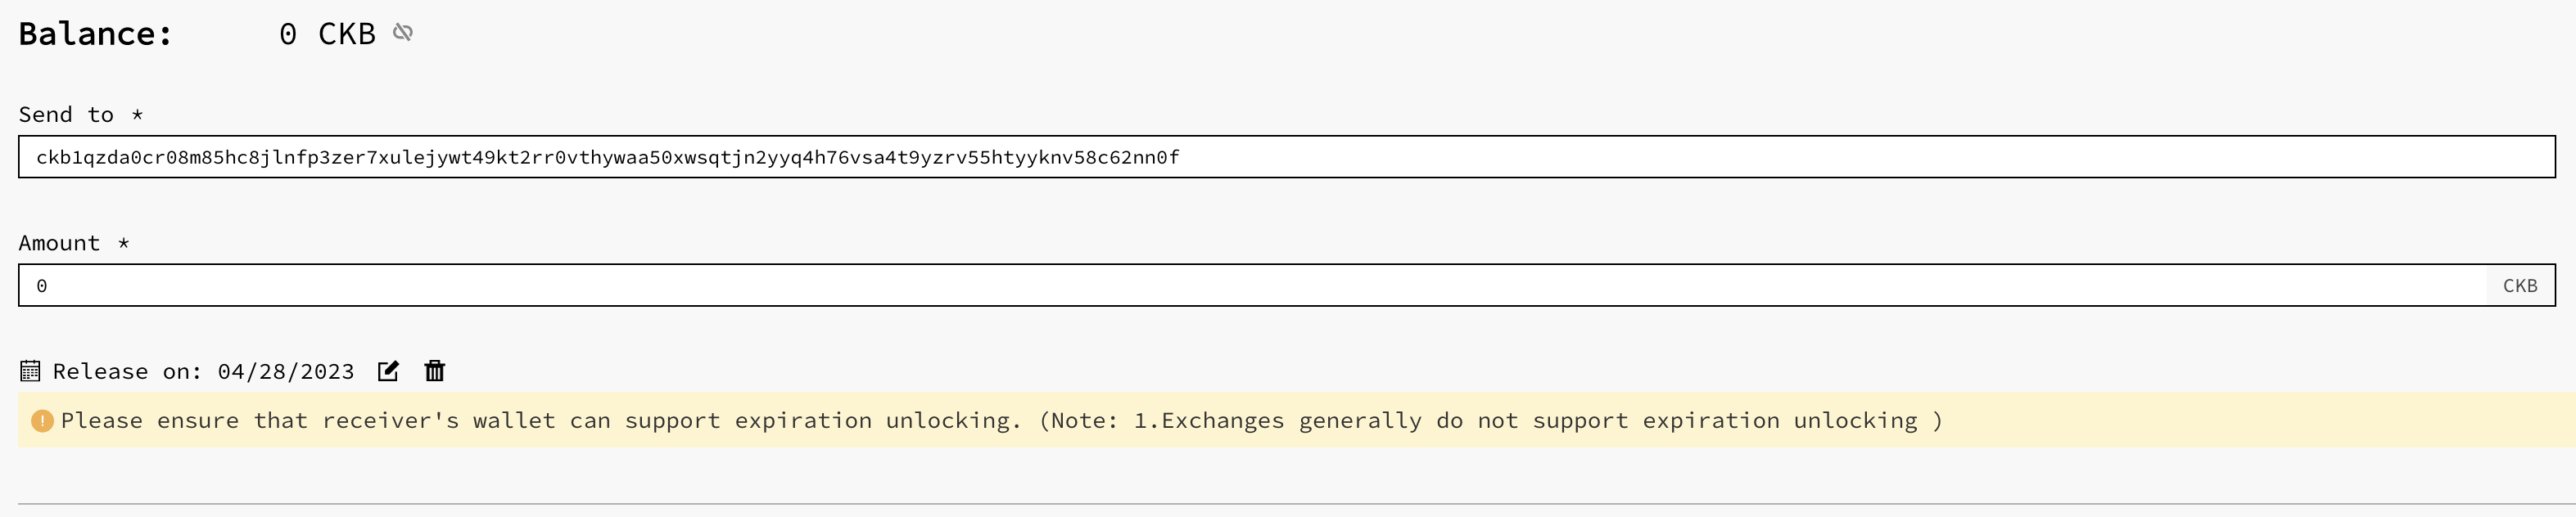Click the asterisk beside Send to
Viewport: 2576px width, 517px height.
138,114
